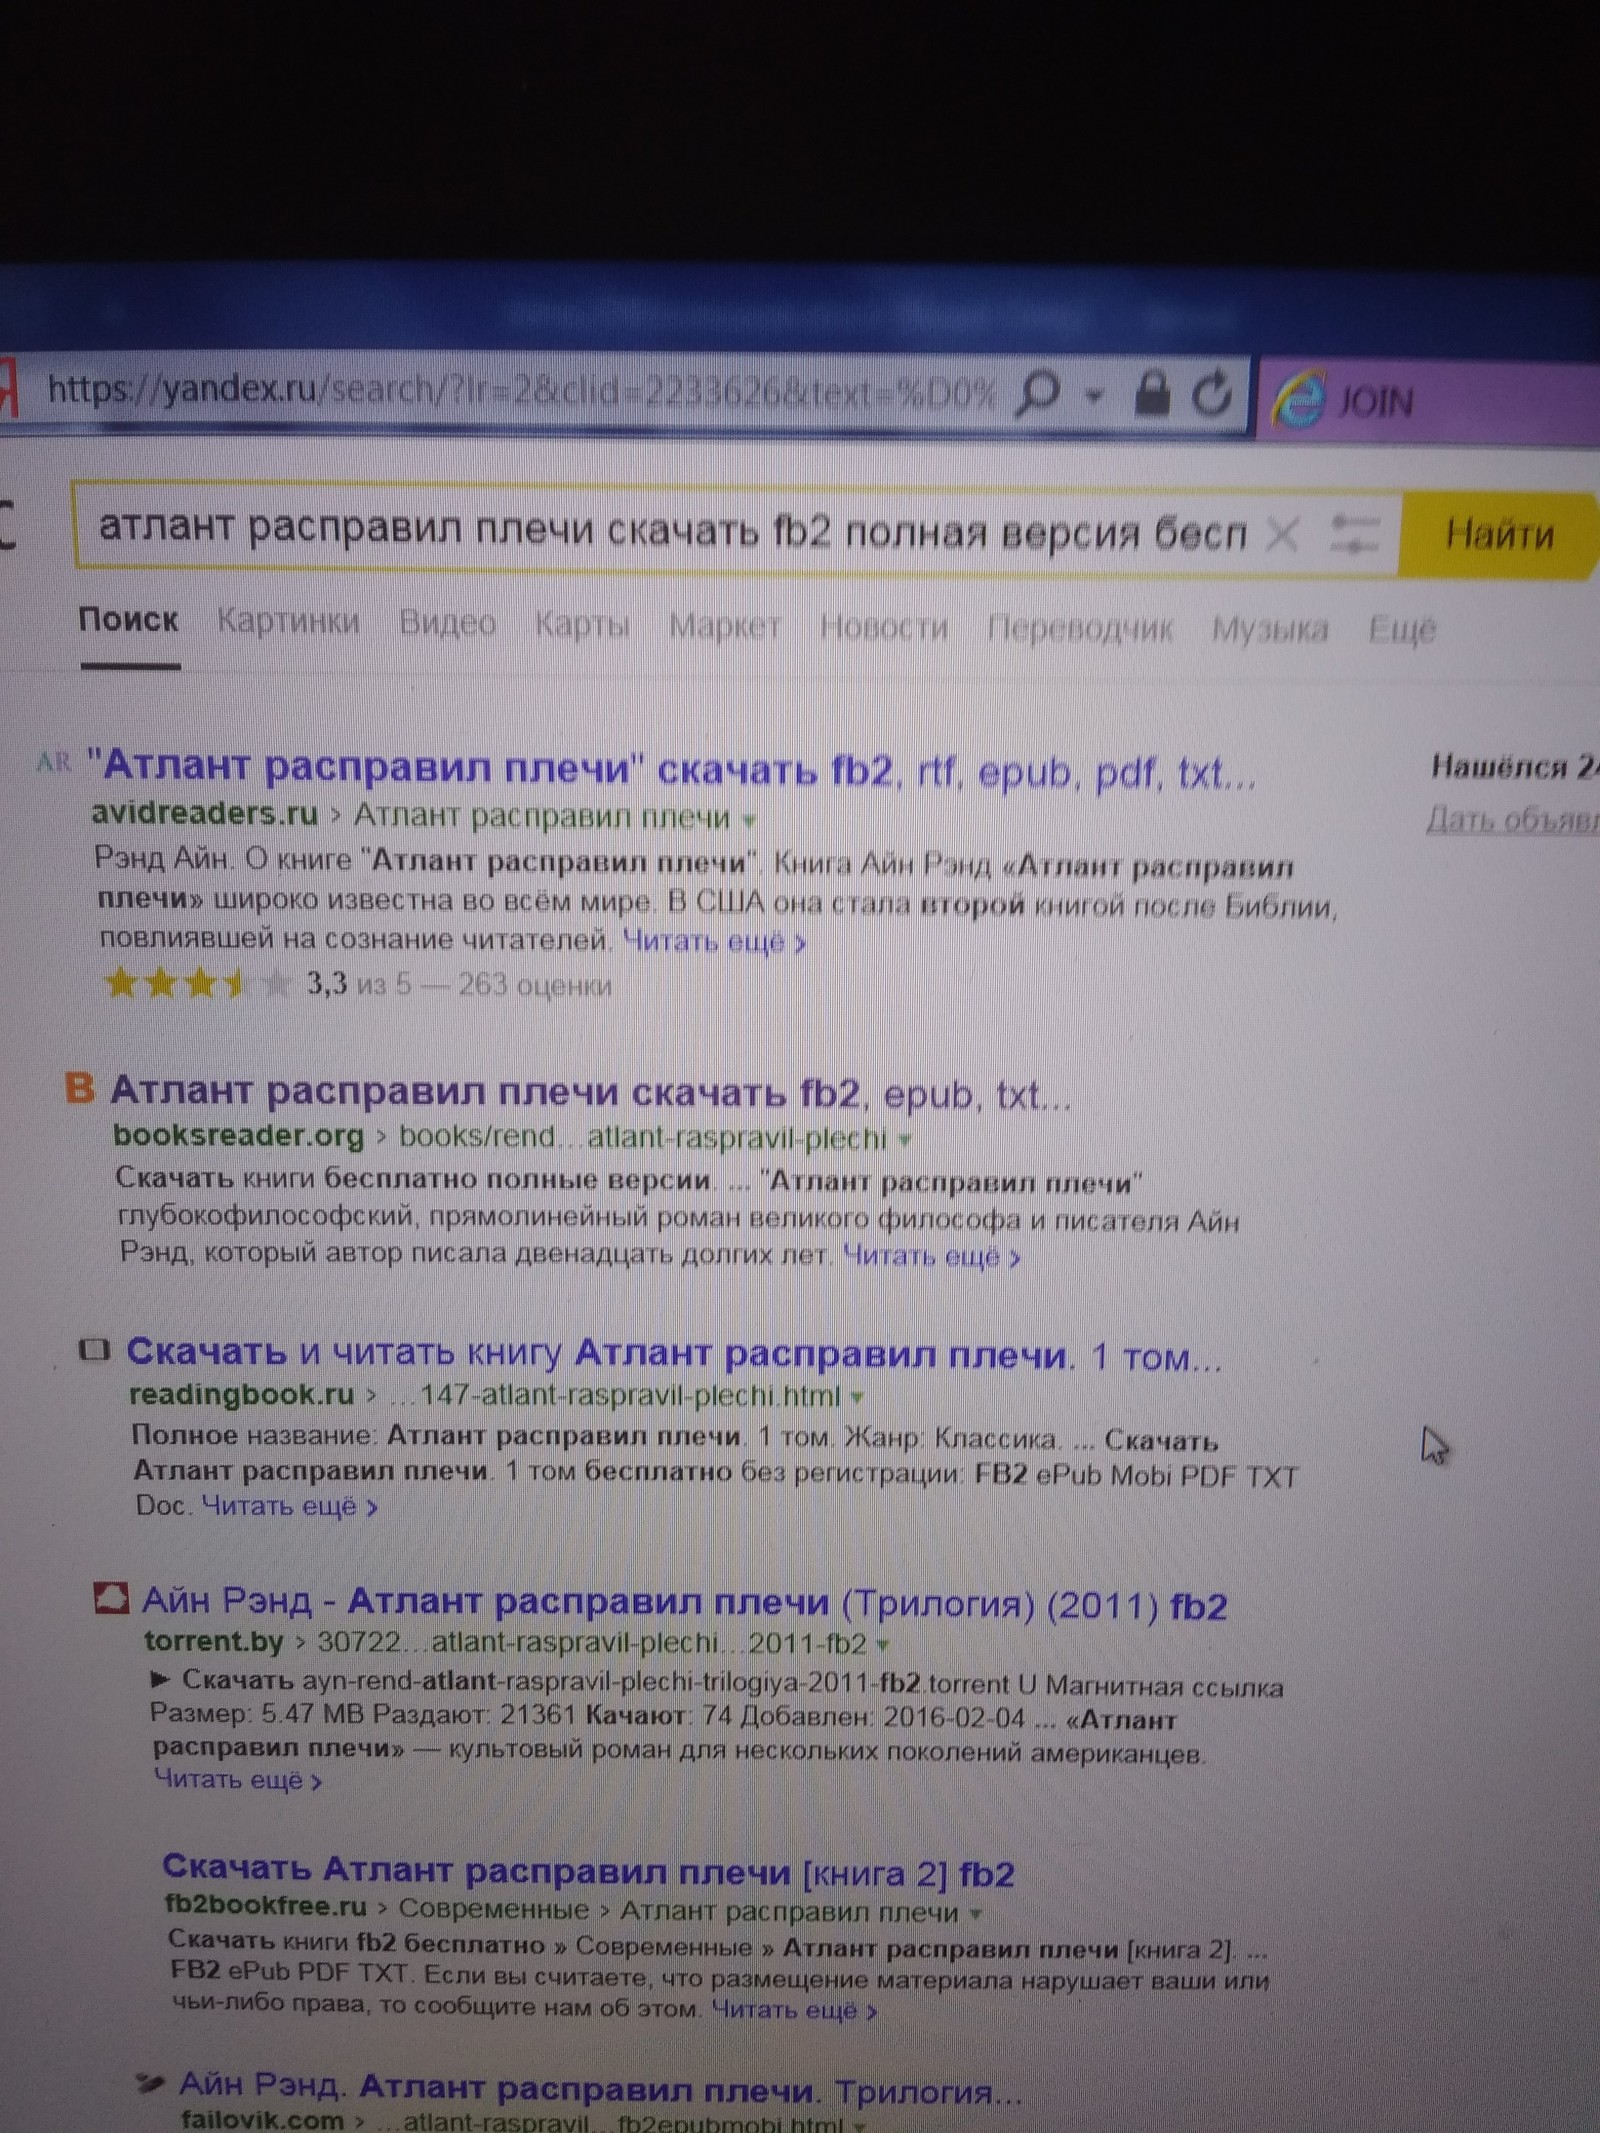Open the Переводчик tab

[1079, 629]
